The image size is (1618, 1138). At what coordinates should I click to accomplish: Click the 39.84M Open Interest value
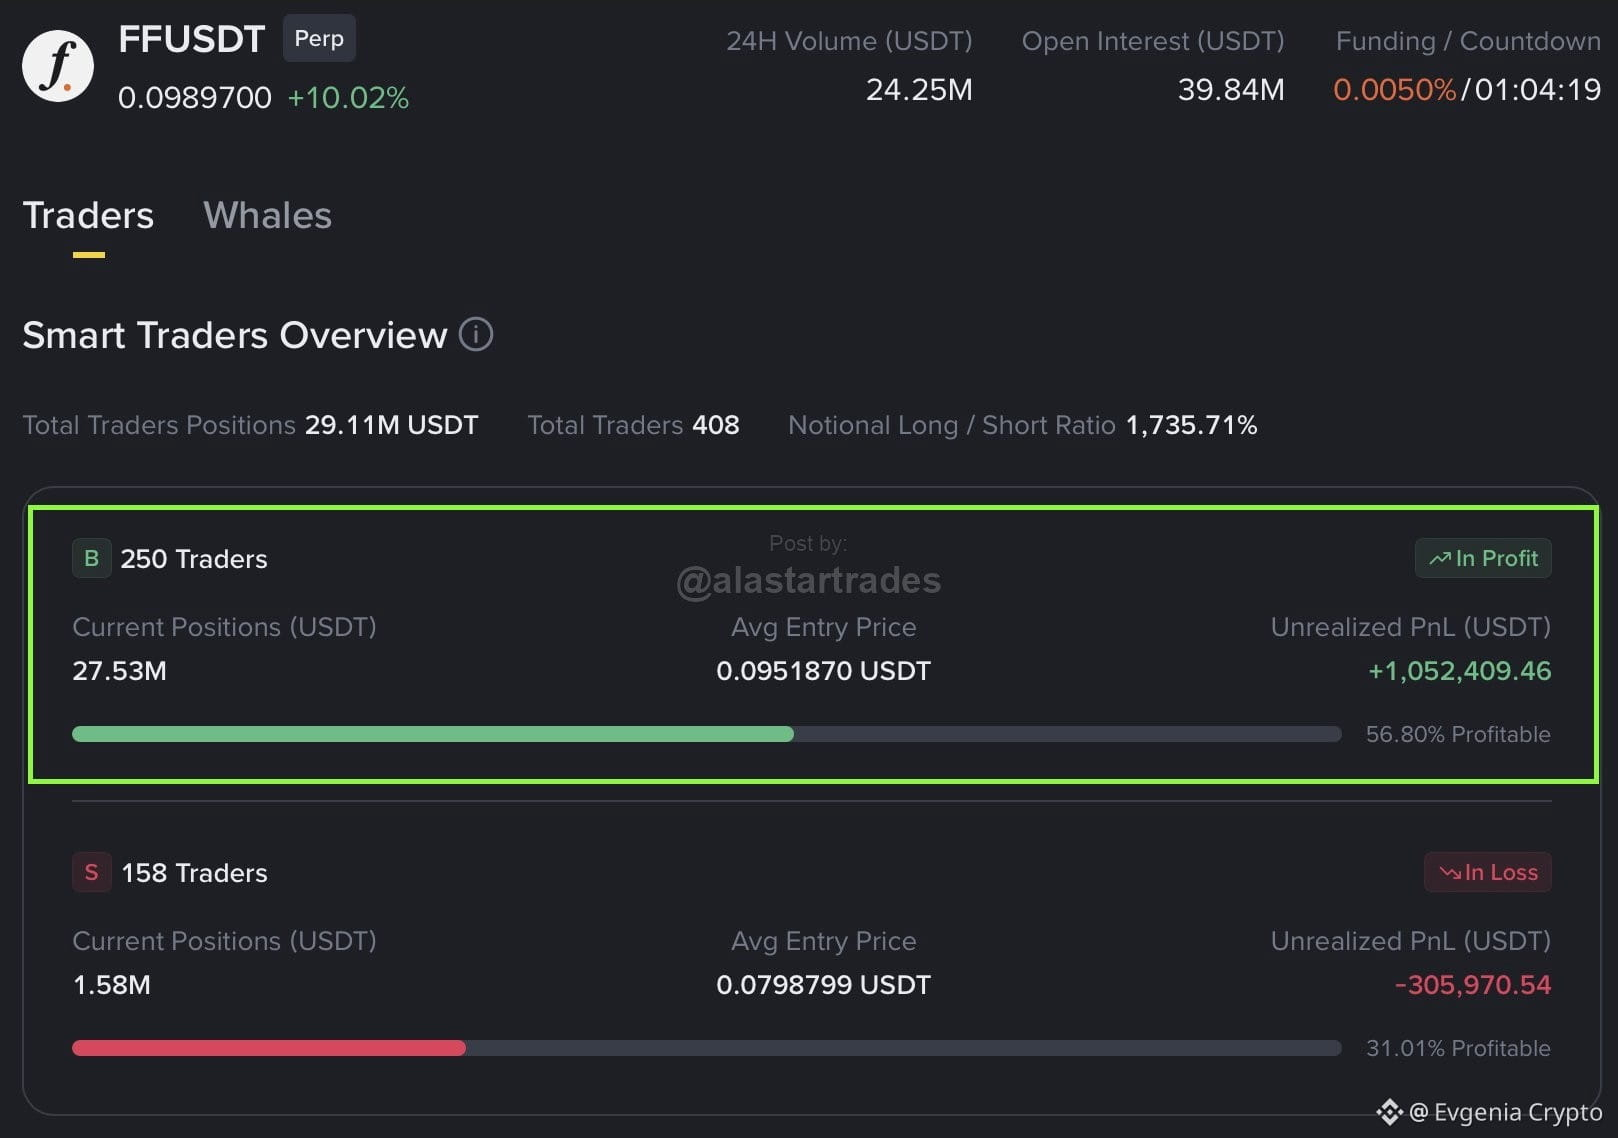pos(1231,90)
